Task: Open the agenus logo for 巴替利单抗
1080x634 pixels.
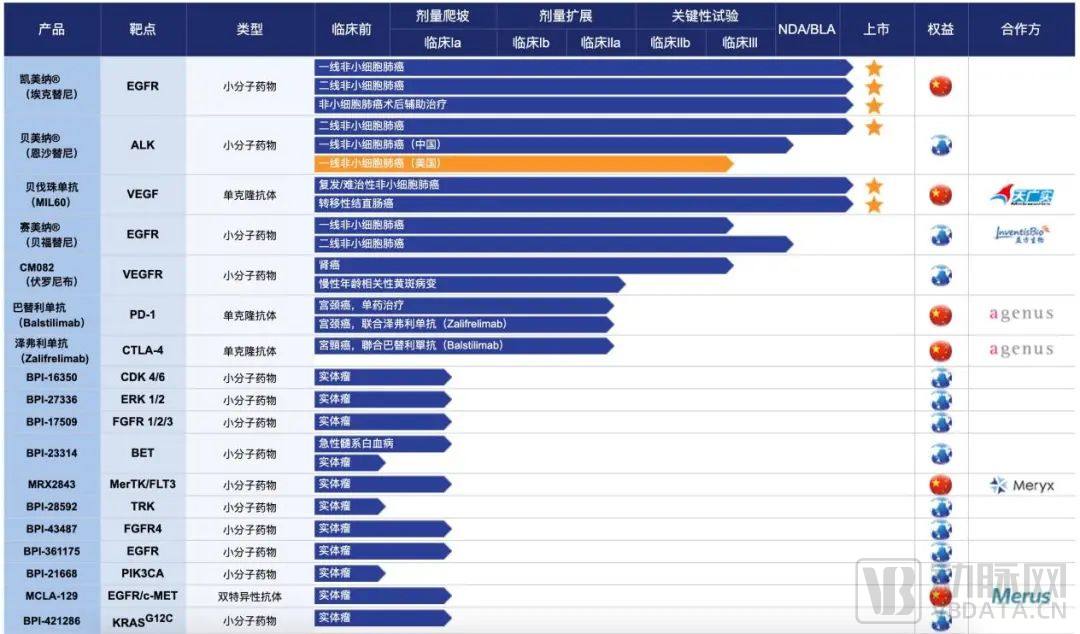Action: click(1022, 314)
